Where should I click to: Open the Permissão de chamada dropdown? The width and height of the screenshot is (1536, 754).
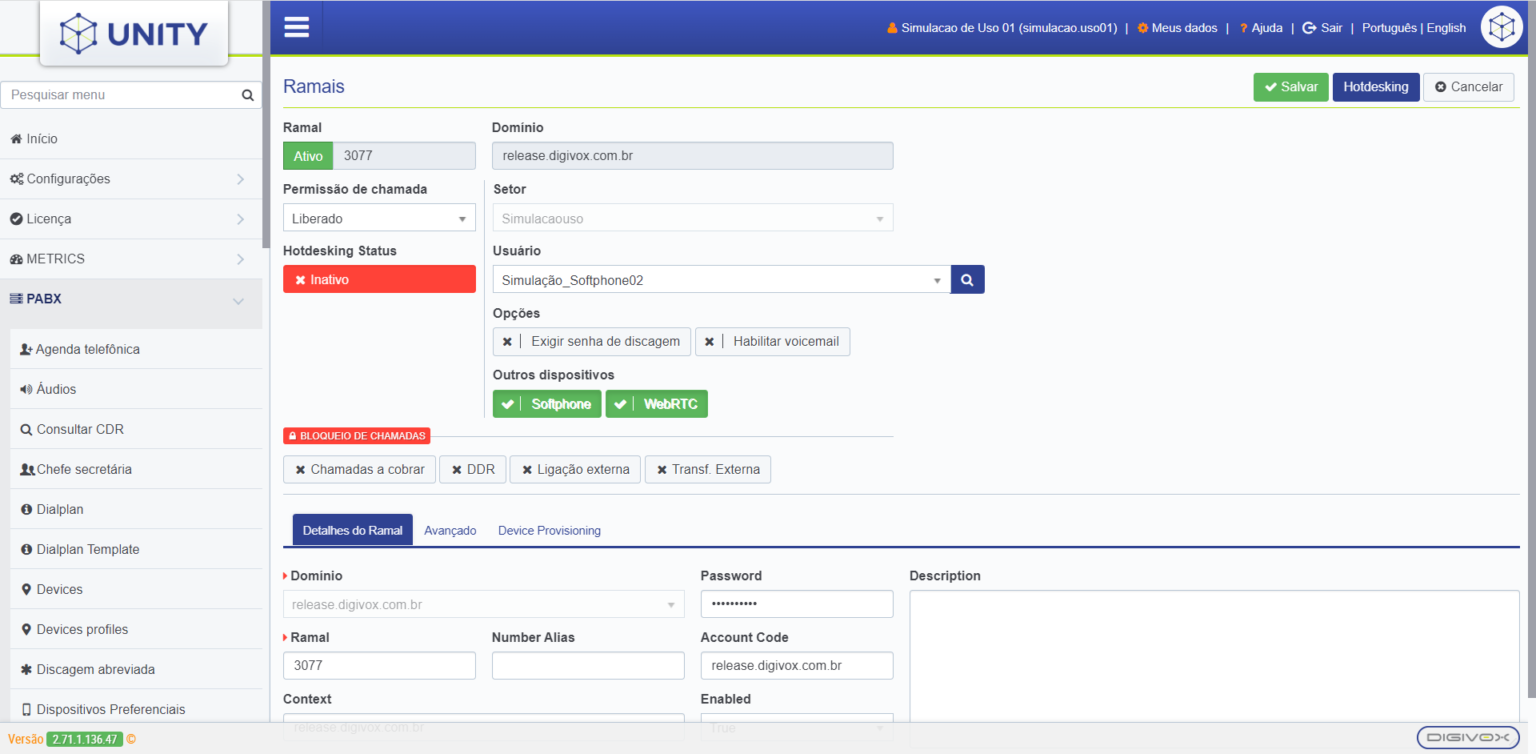tap(379, 217)
